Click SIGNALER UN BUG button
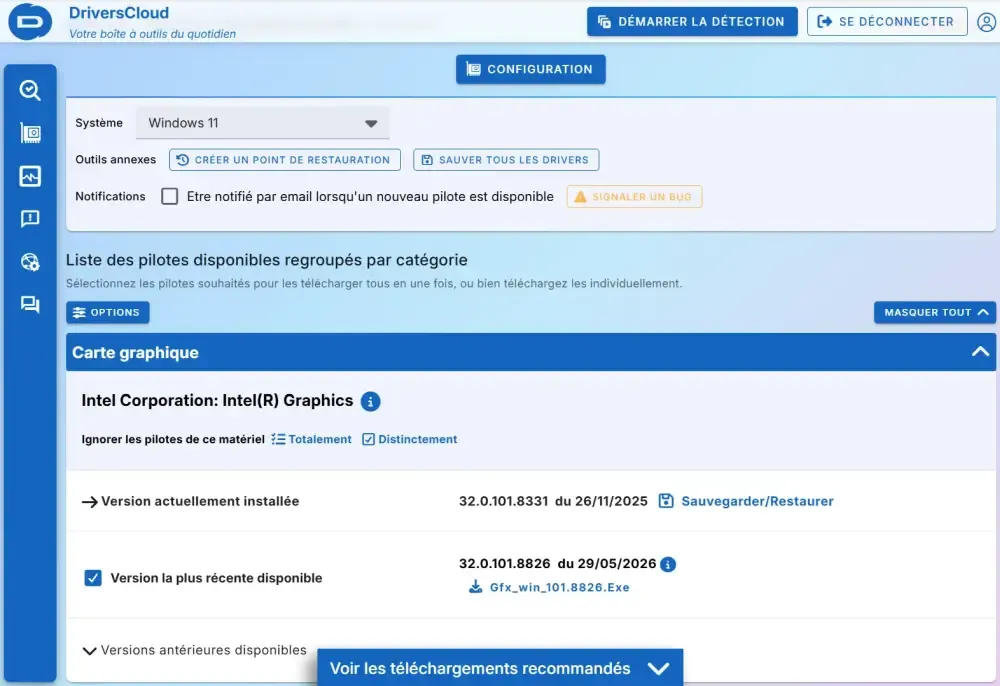 point(635,197)
